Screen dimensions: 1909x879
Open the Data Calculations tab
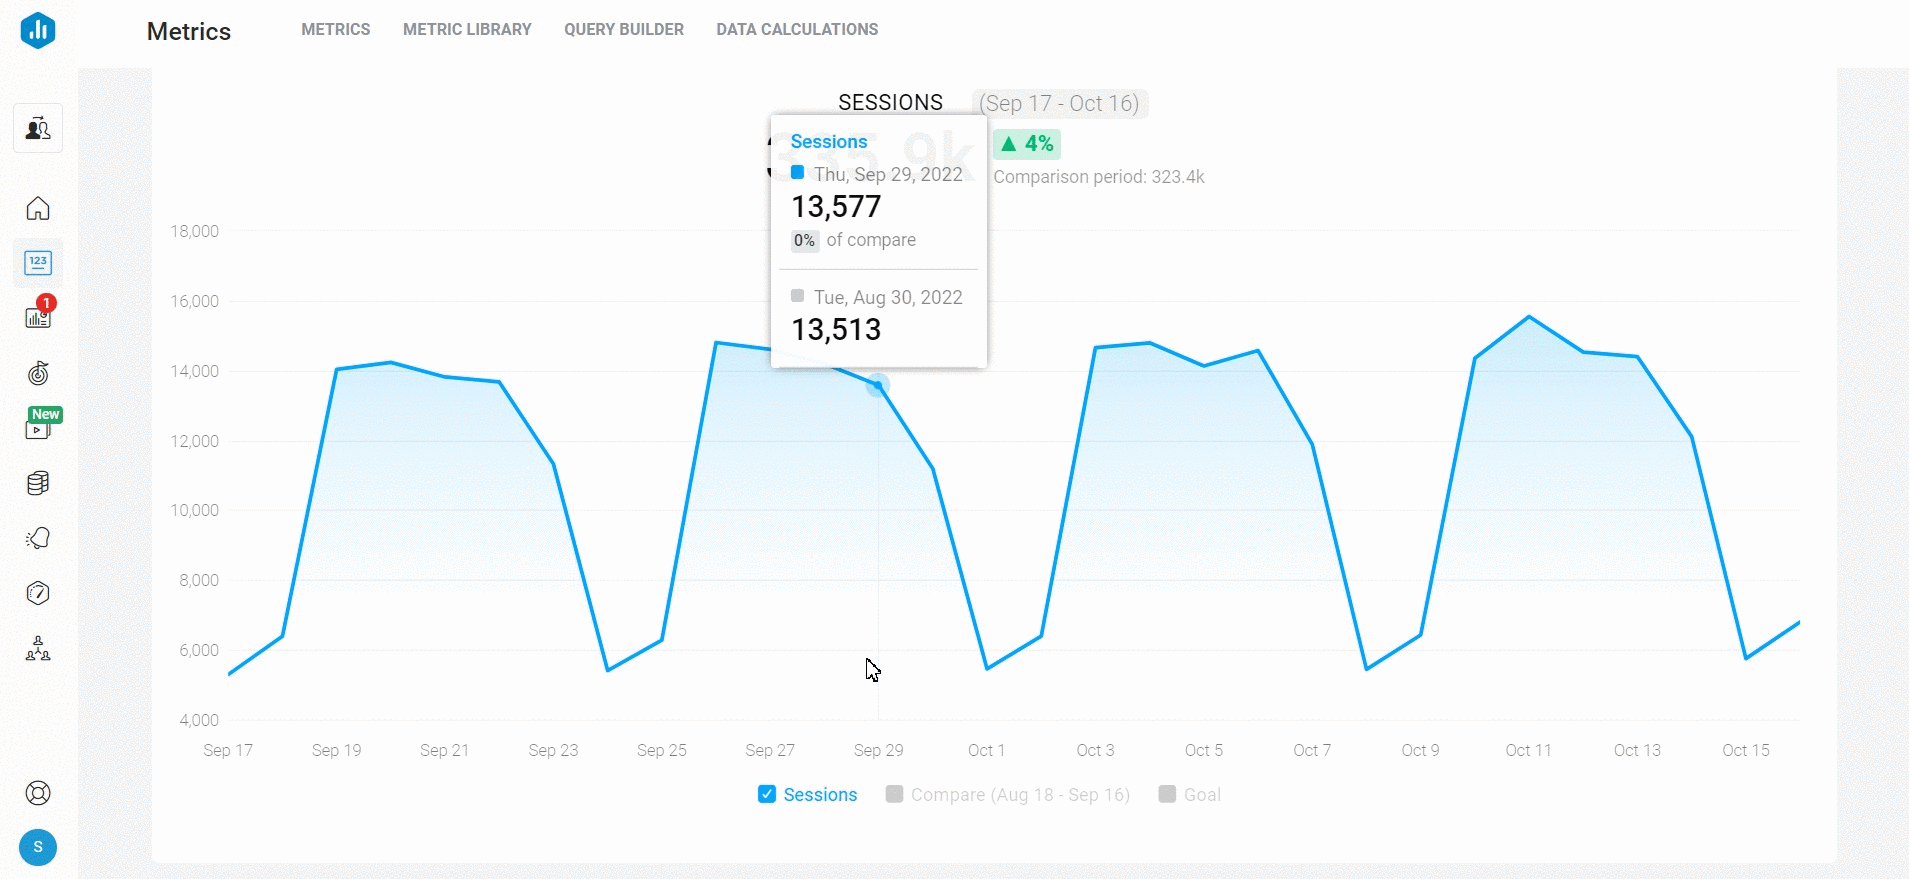click(x=797, y=30)
